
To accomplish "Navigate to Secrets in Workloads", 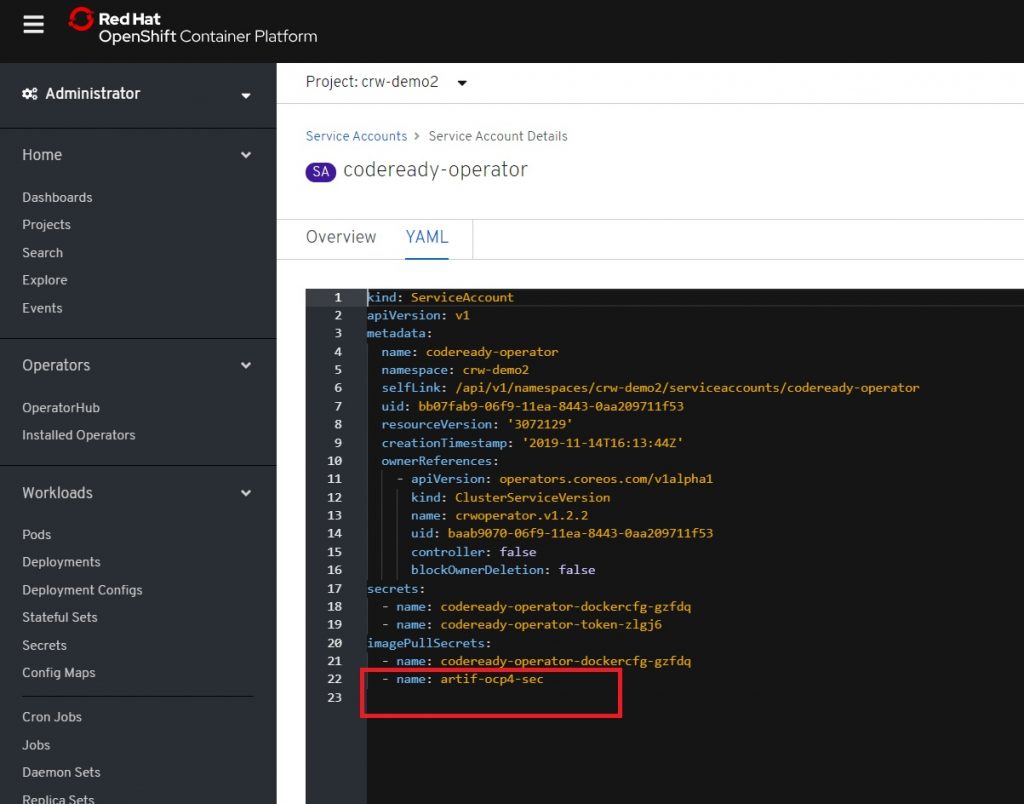I will pos(45,645).
